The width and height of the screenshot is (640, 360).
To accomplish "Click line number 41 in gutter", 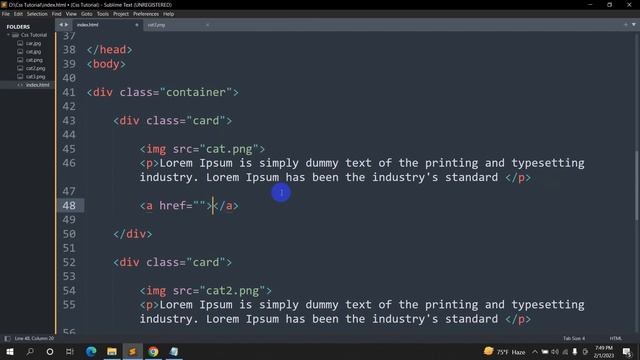I will click(x=69, y=92).
